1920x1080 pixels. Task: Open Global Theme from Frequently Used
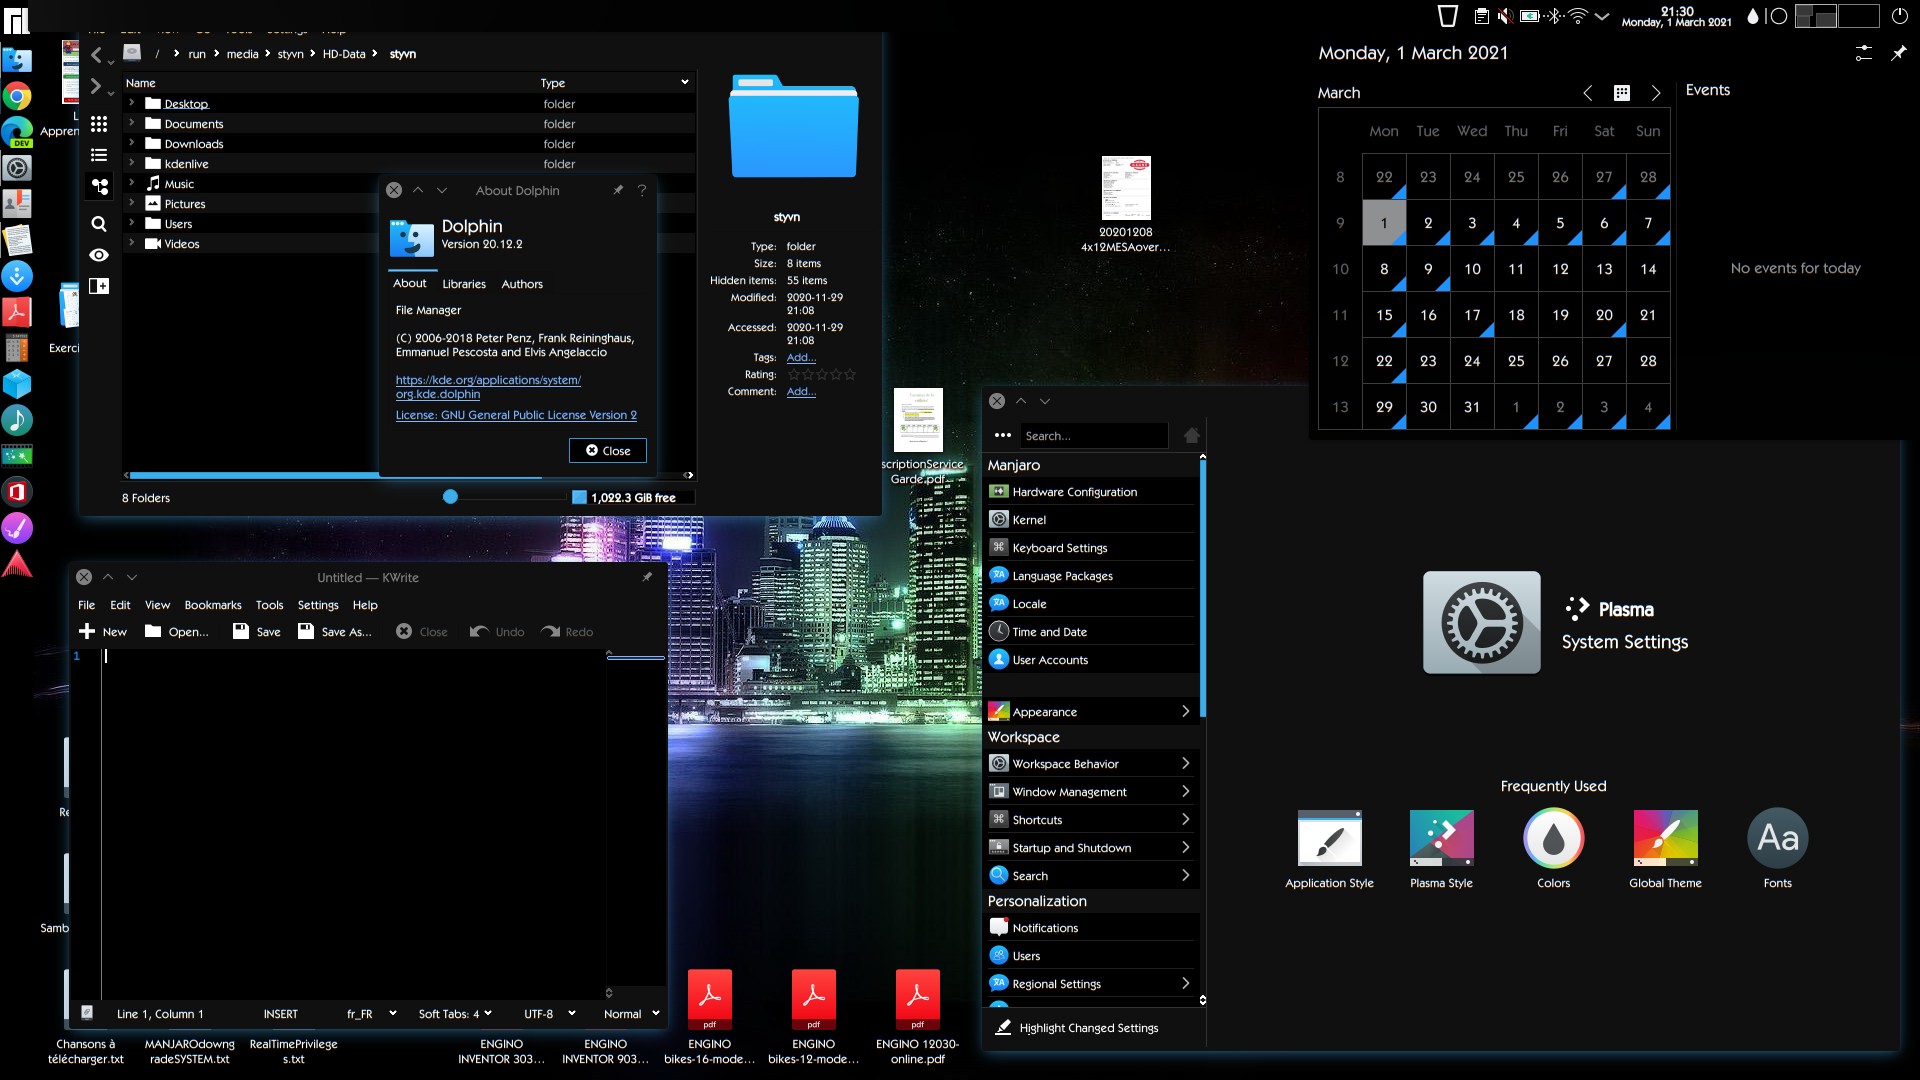click(x=1665, y=849)
